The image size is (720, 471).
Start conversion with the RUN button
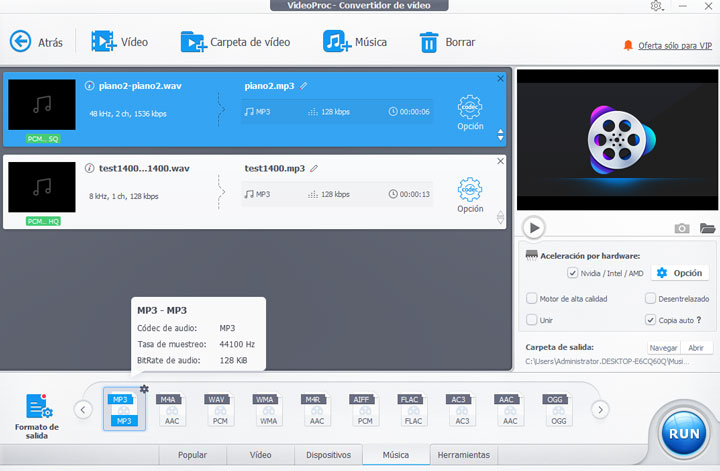684,433
